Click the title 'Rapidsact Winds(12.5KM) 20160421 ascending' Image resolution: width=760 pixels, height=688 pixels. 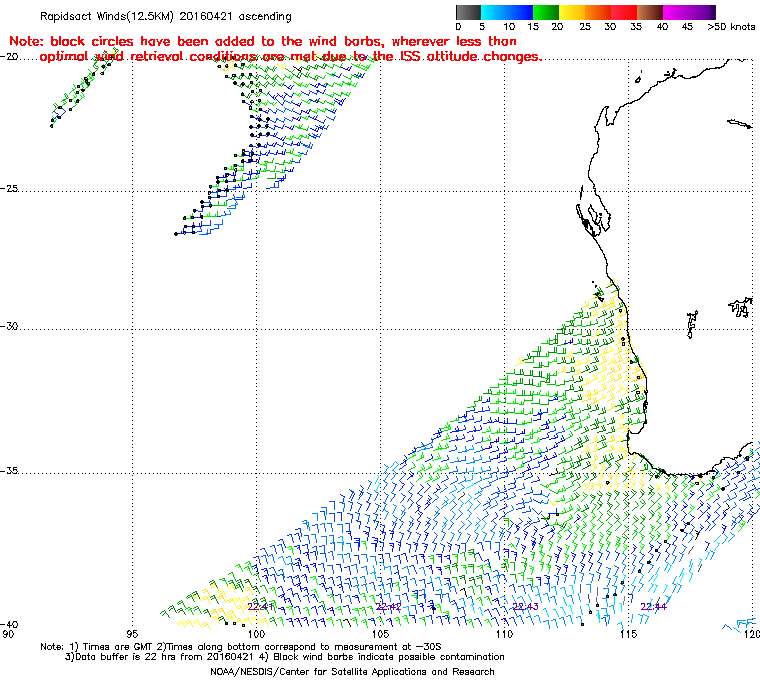tap(166, 16)
